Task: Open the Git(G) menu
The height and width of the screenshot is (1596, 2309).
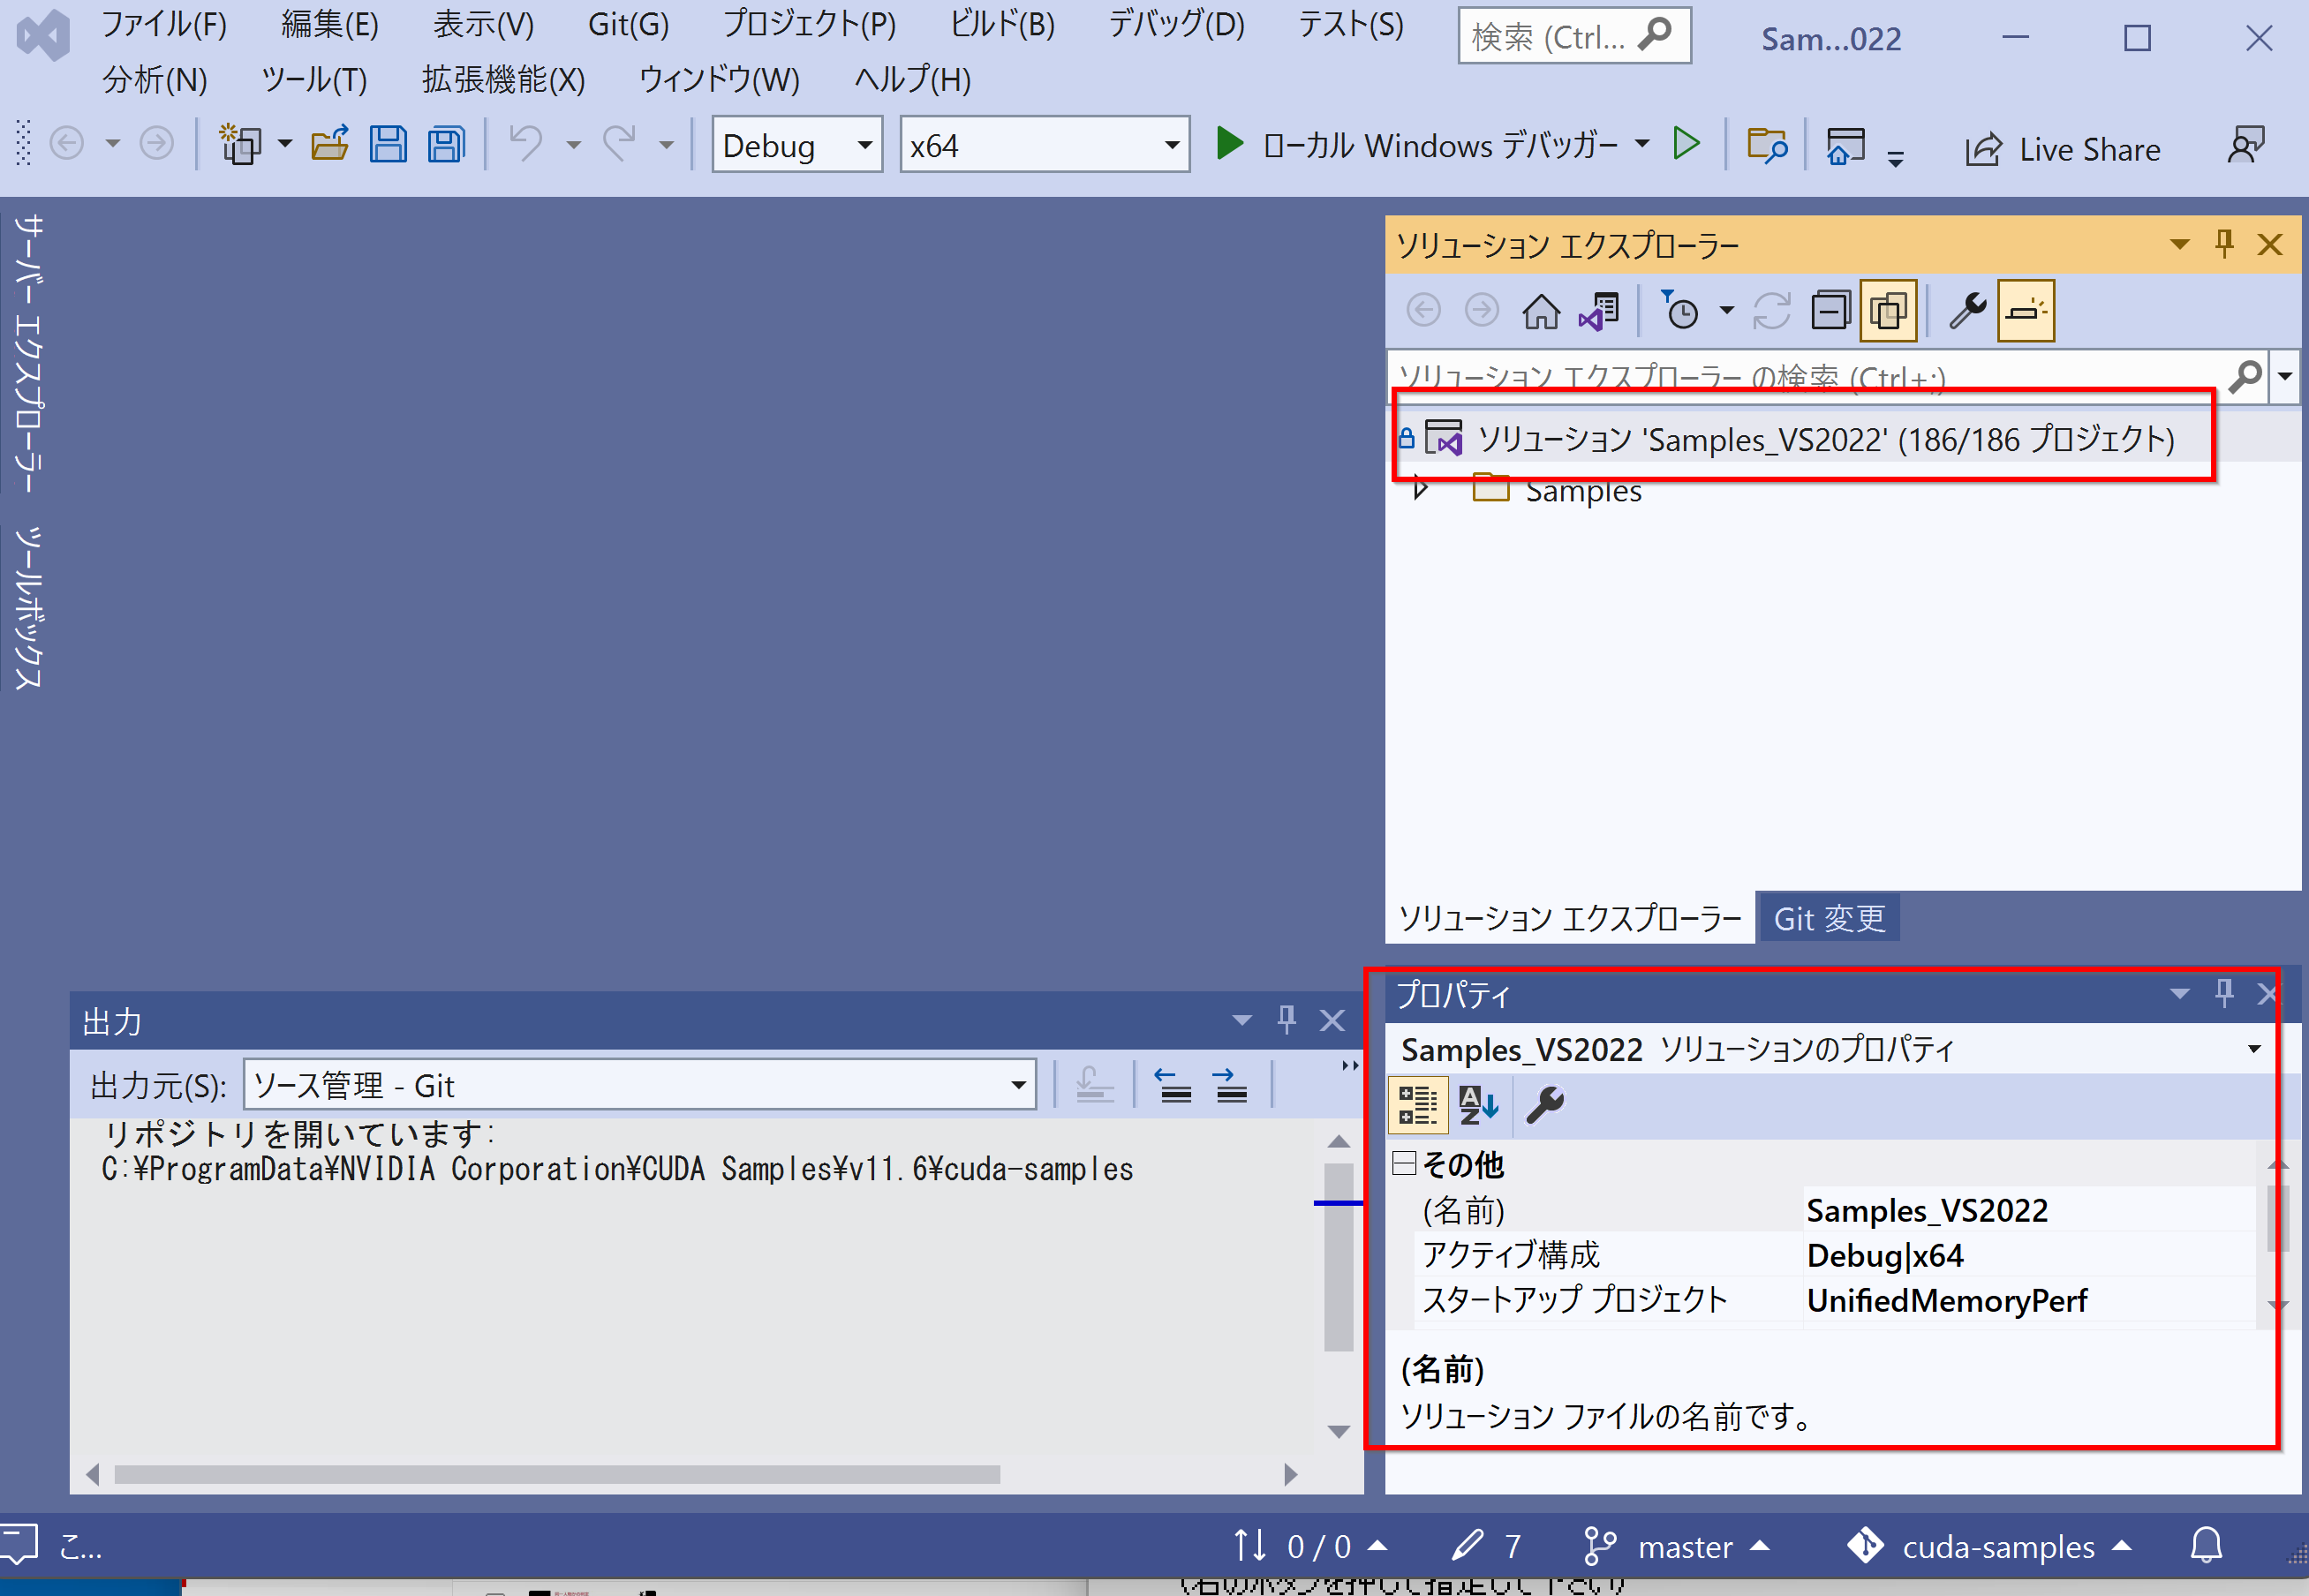Action: 628,24
